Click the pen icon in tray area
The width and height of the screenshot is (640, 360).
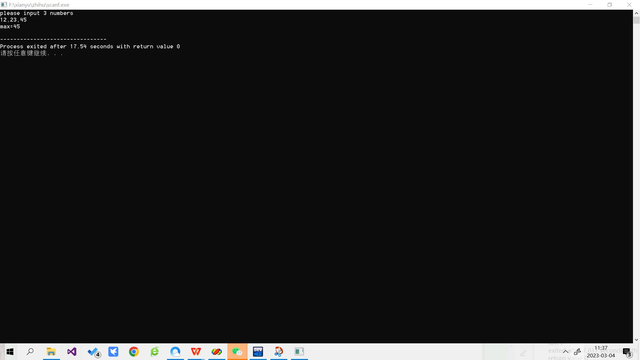[523, 353]
